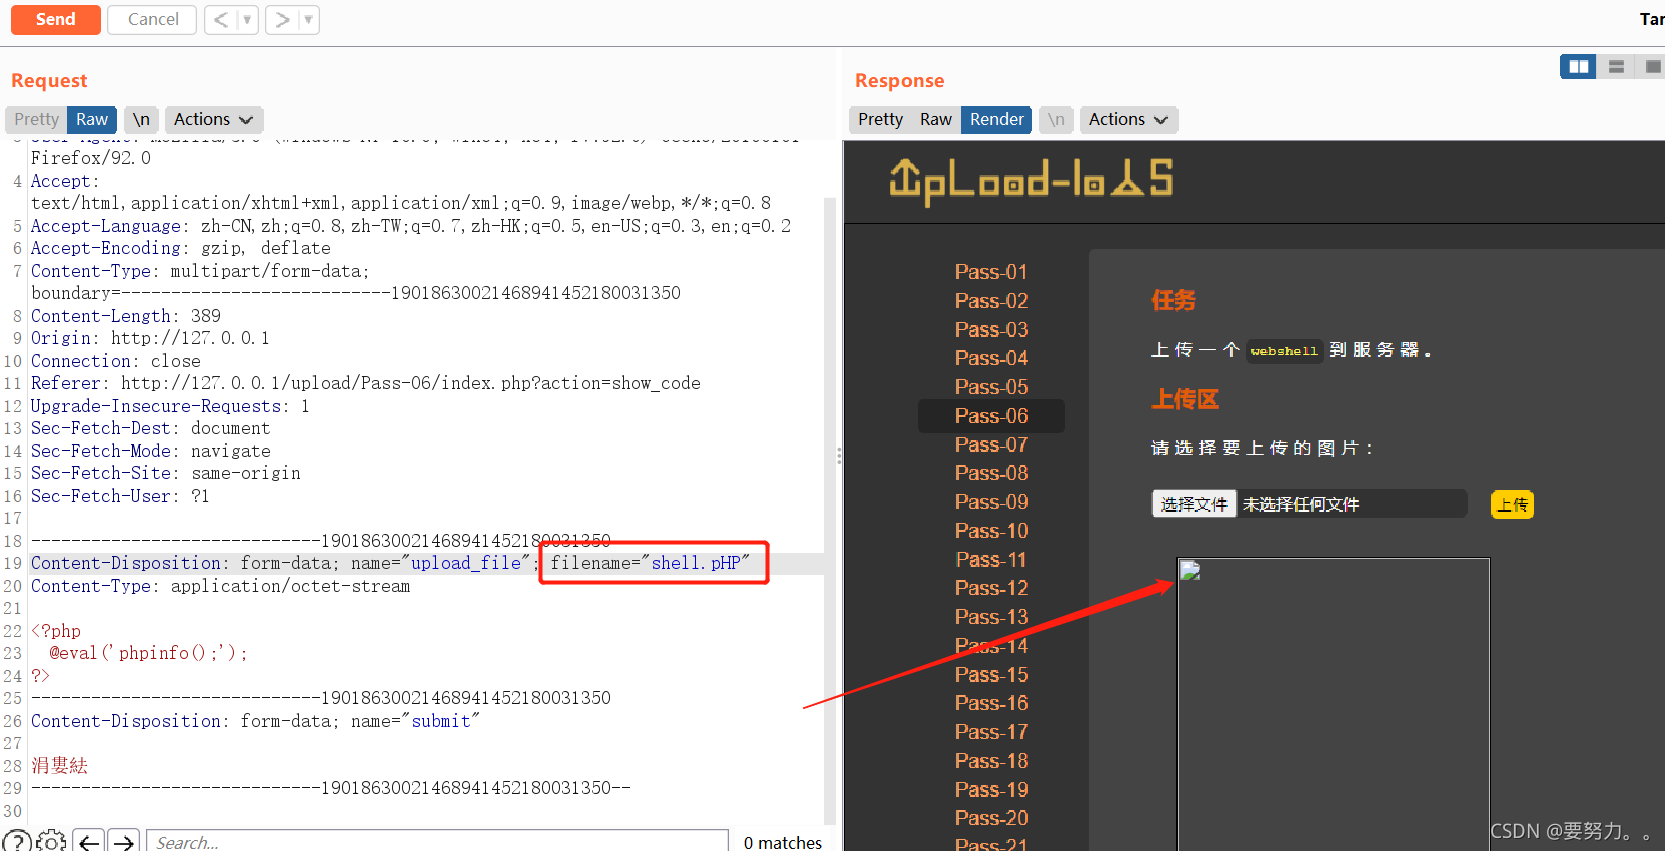The width and height of the screenshot is (1665, 851).
Task: Select the top-bottom layout icon
Action: (1616, 67)
